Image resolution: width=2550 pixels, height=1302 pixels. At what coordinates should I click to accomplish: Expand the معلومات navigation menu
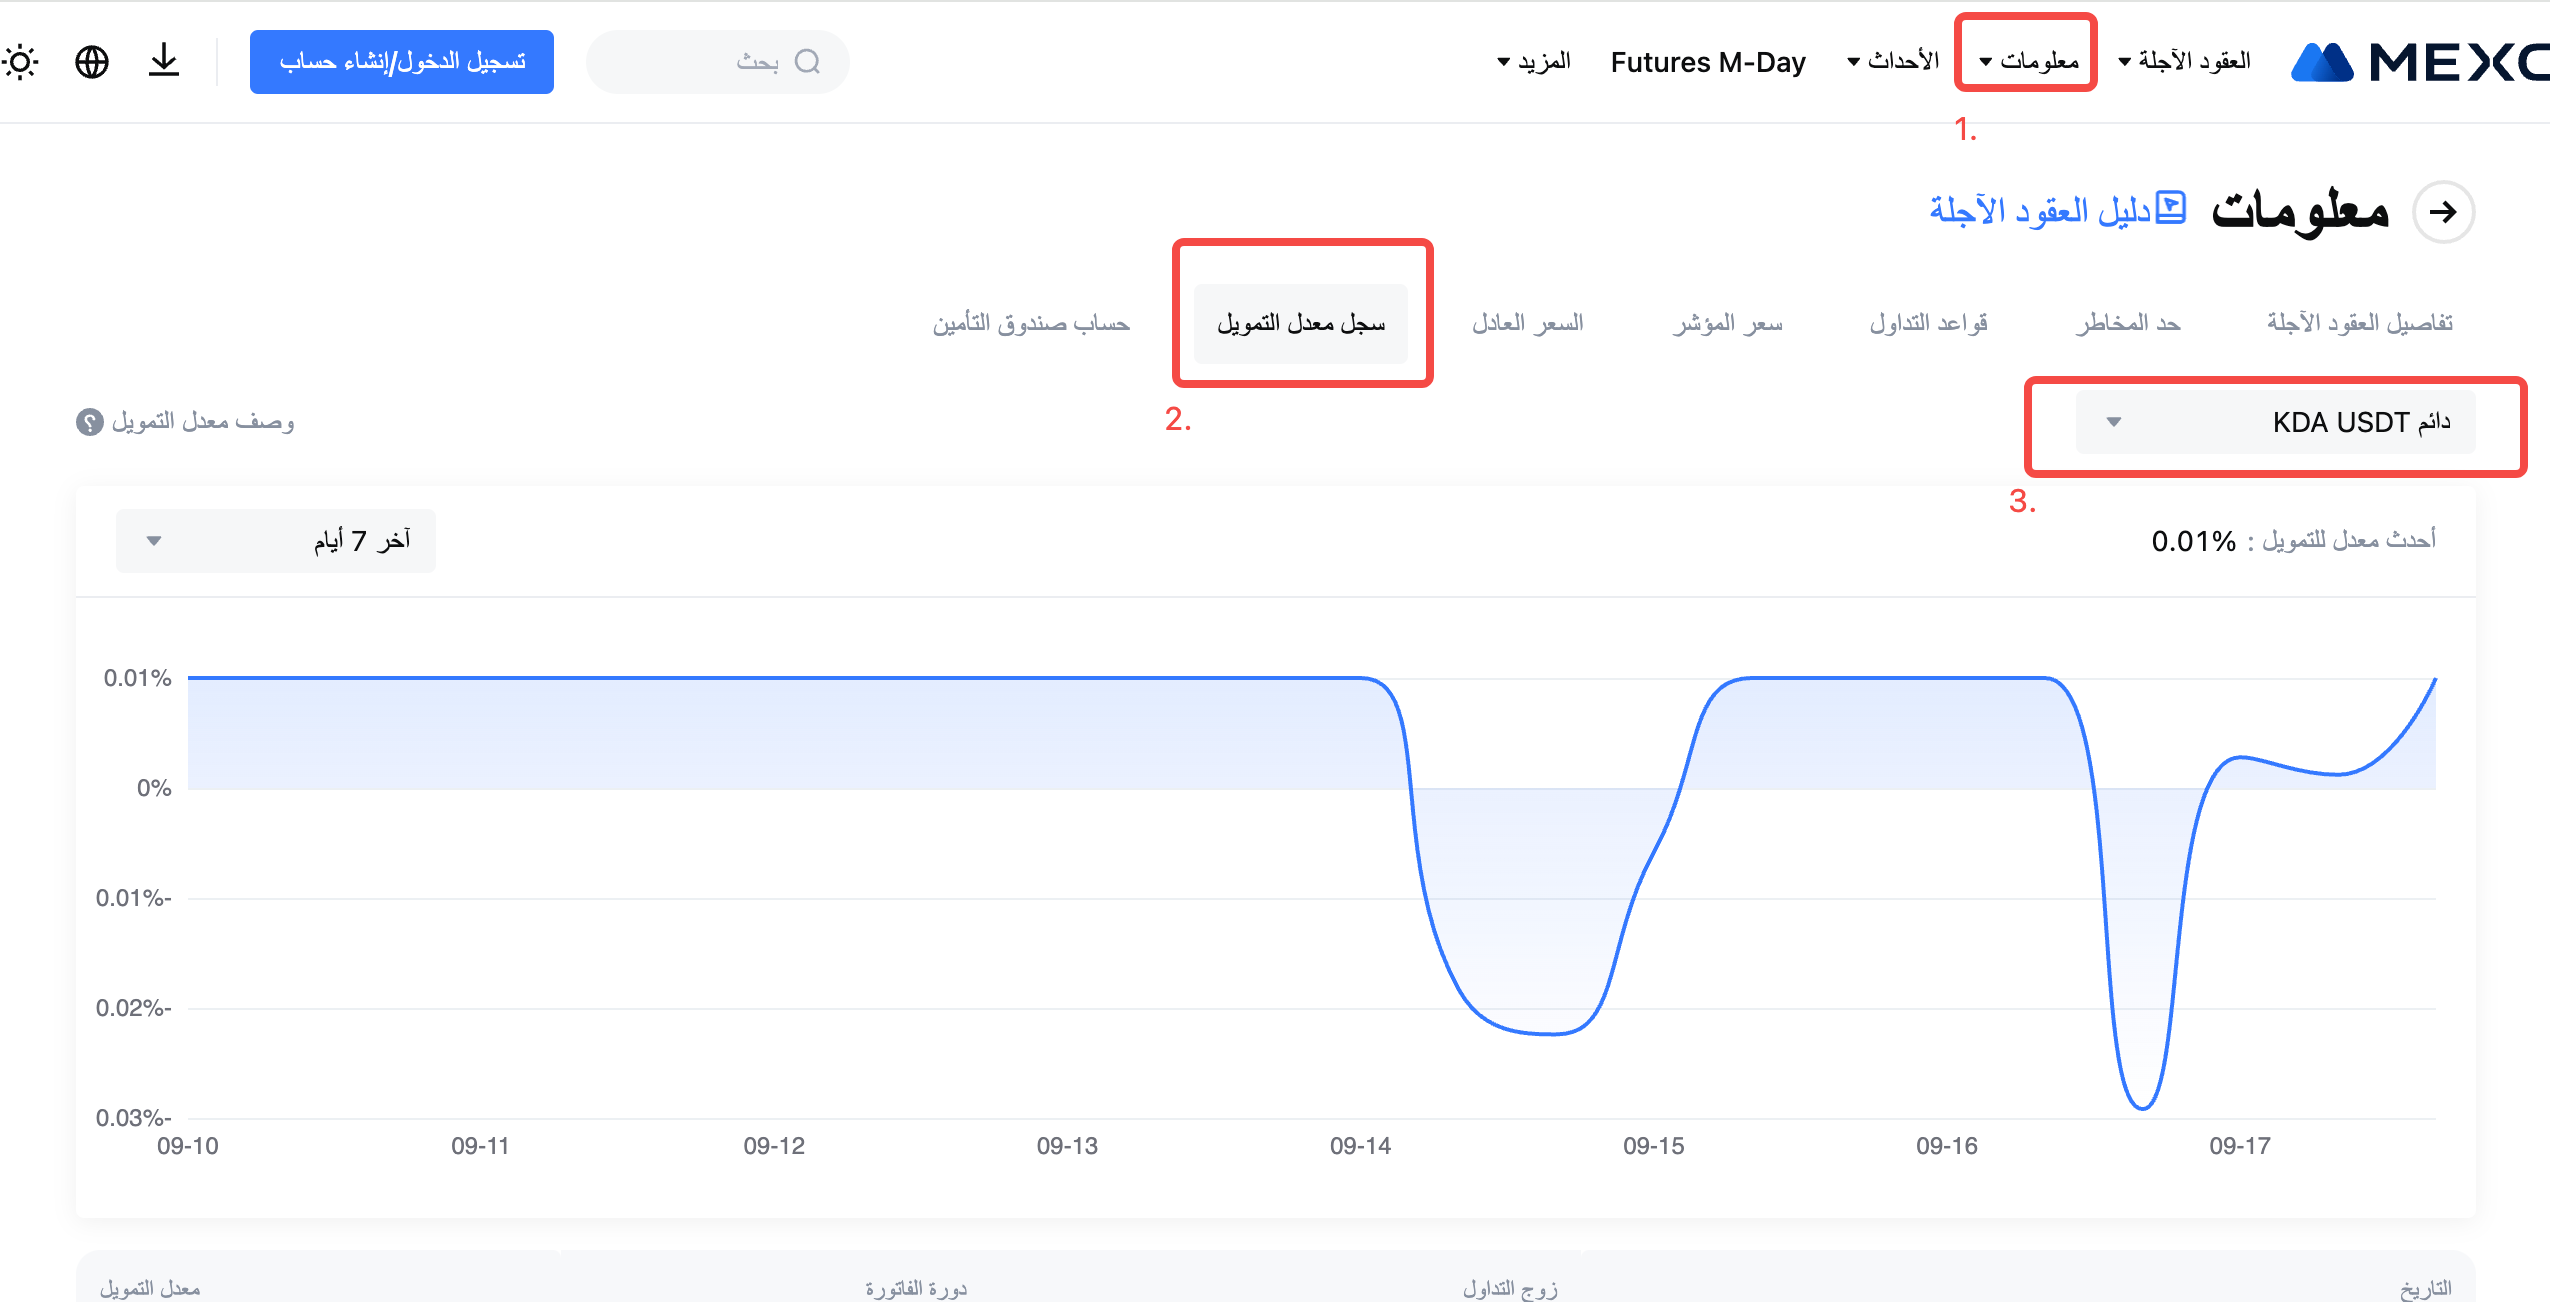2028,61
